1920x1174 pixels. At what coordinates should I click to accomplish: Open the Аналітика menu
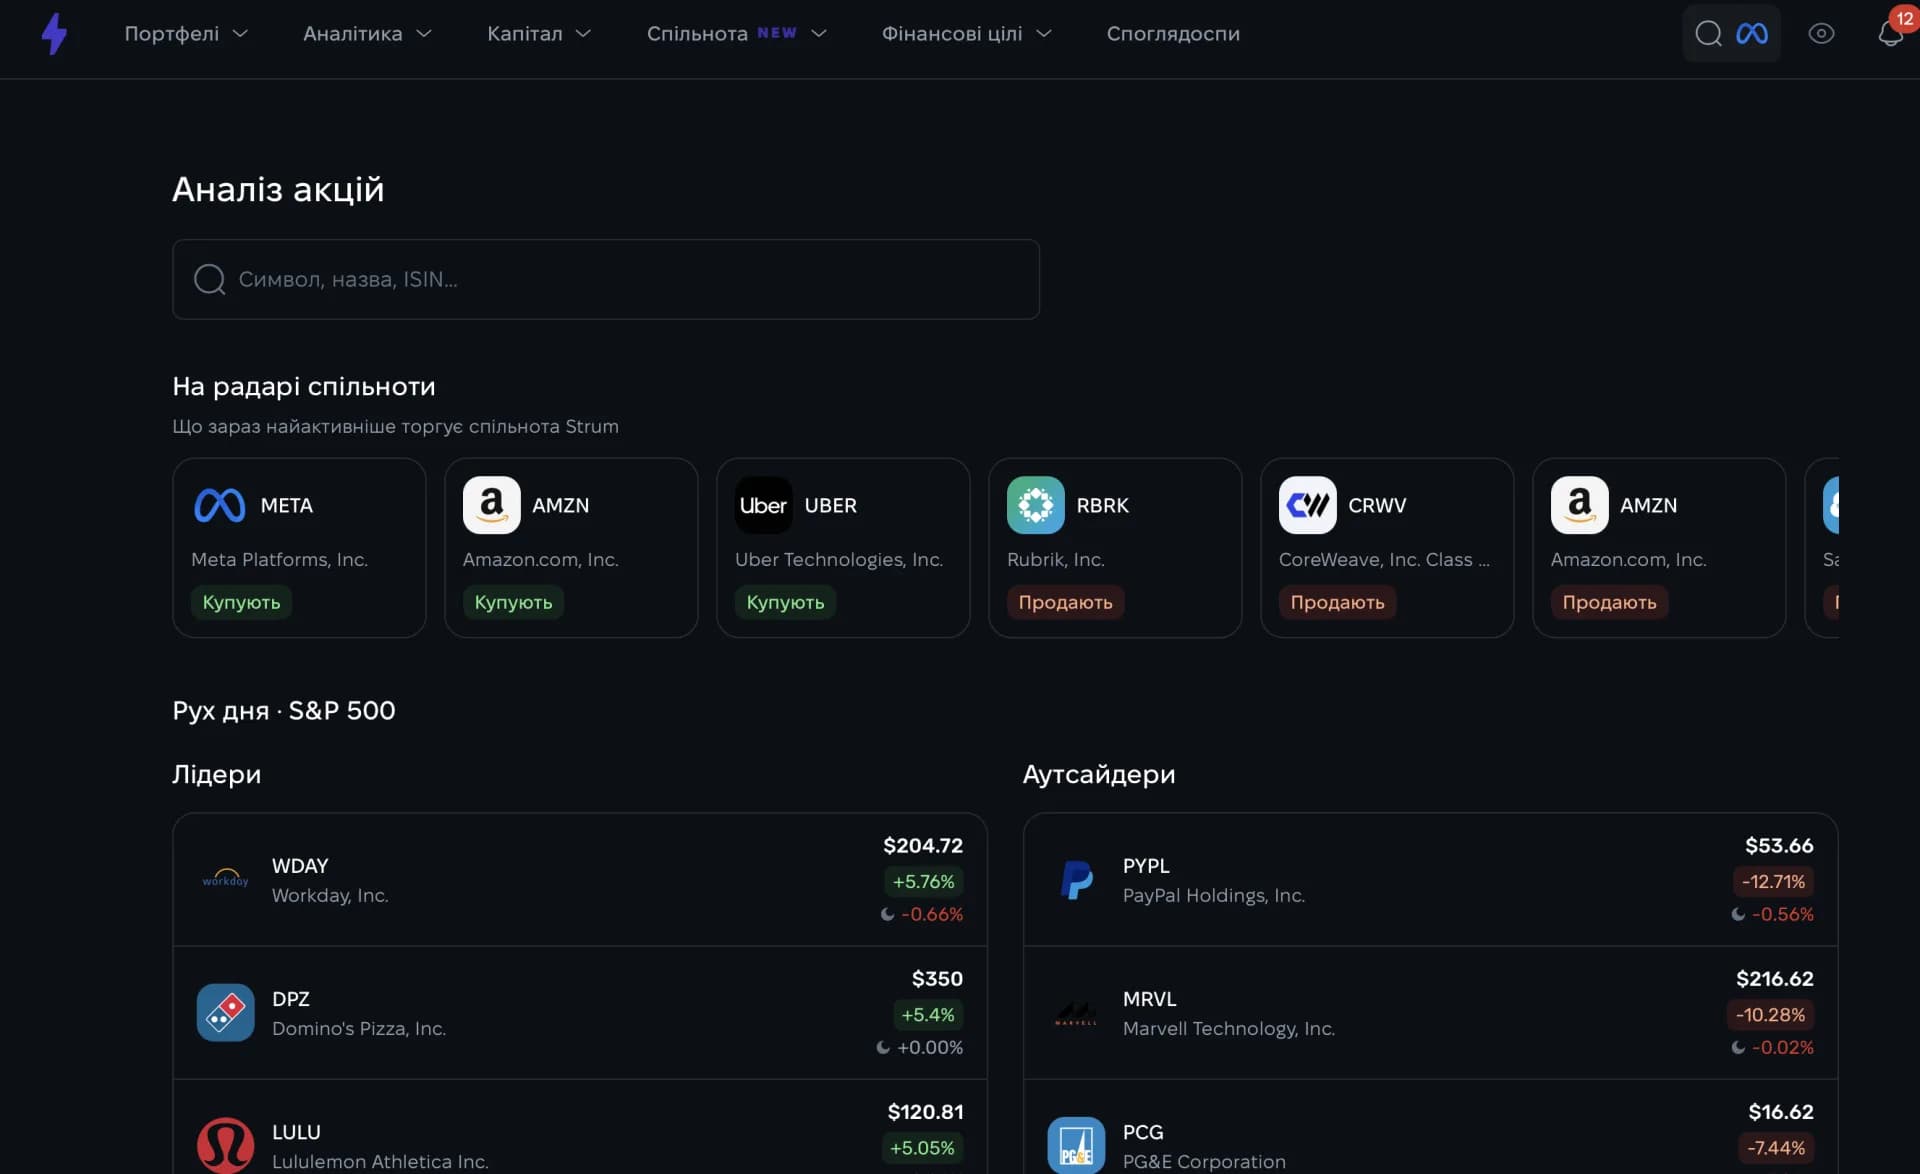(367, 33)
